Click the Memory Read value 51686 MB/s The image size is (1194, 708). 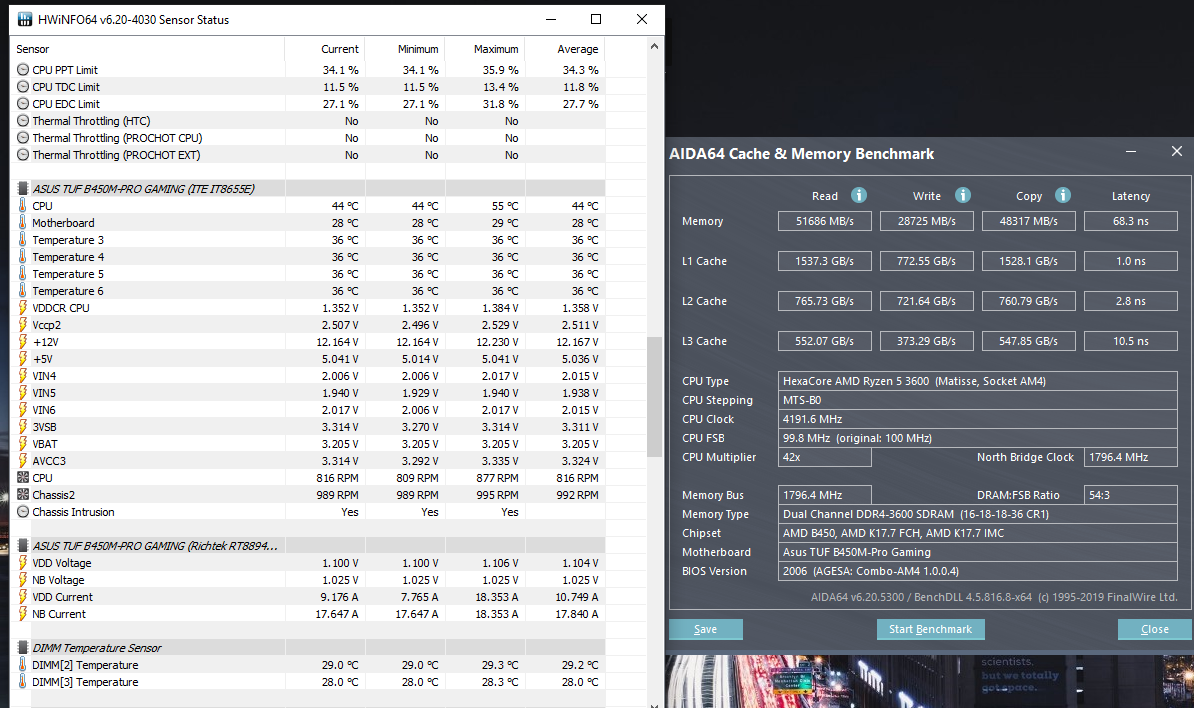[825, 221]
